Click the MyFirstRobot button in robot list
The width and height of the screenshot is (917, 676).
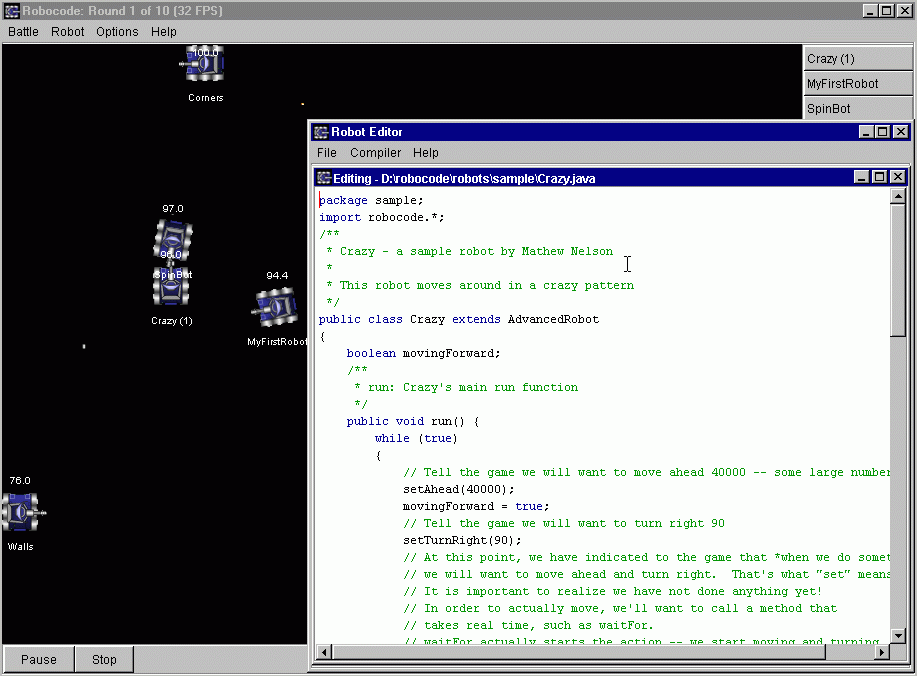pyautogui.click(x=857, y=84)
